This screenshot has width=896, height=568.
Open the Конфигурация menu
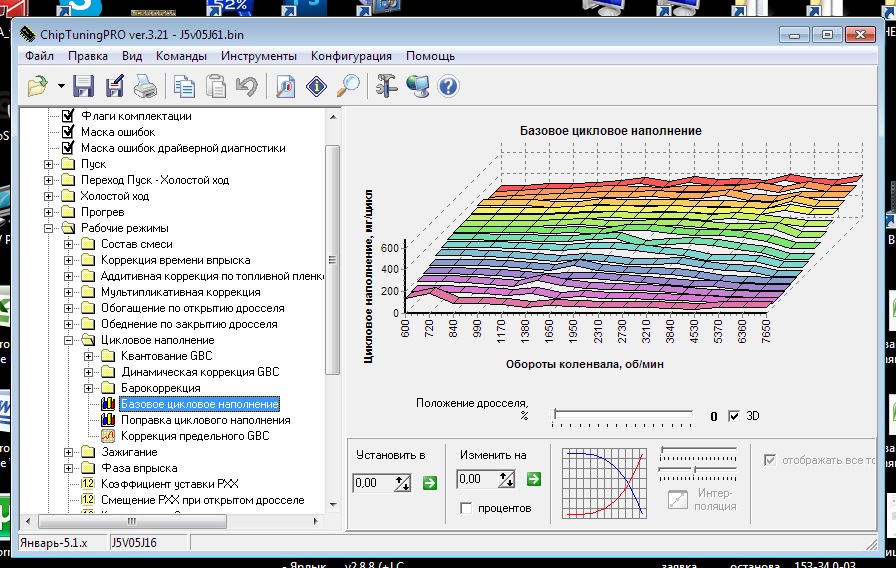[351, 56]
